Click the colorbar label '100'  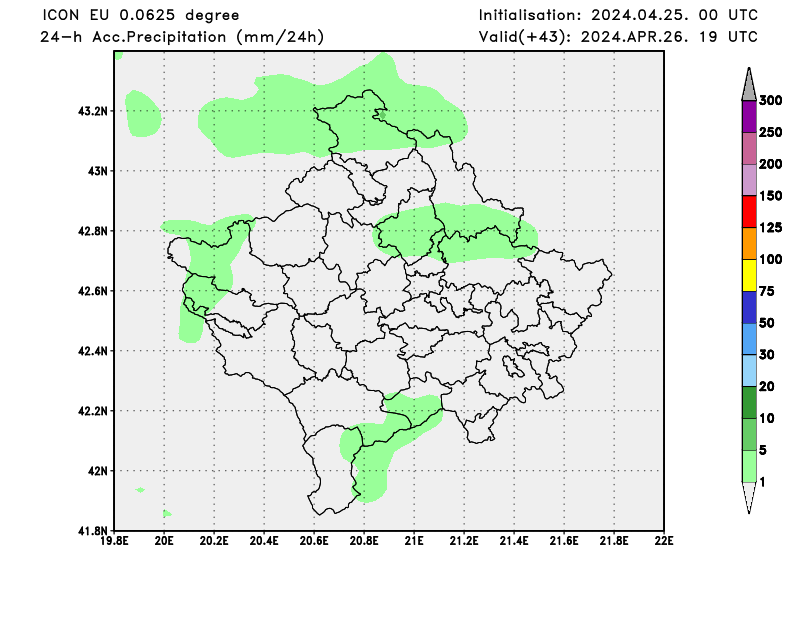click(x=770, y=260)
